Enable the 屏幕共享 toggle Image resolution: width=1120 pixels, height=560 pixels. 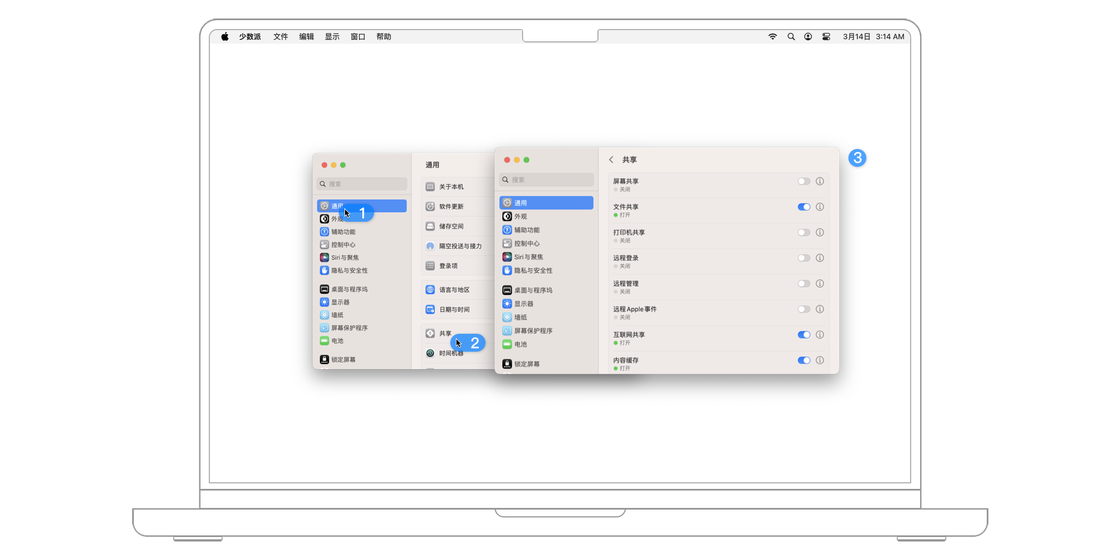point(804,181)
